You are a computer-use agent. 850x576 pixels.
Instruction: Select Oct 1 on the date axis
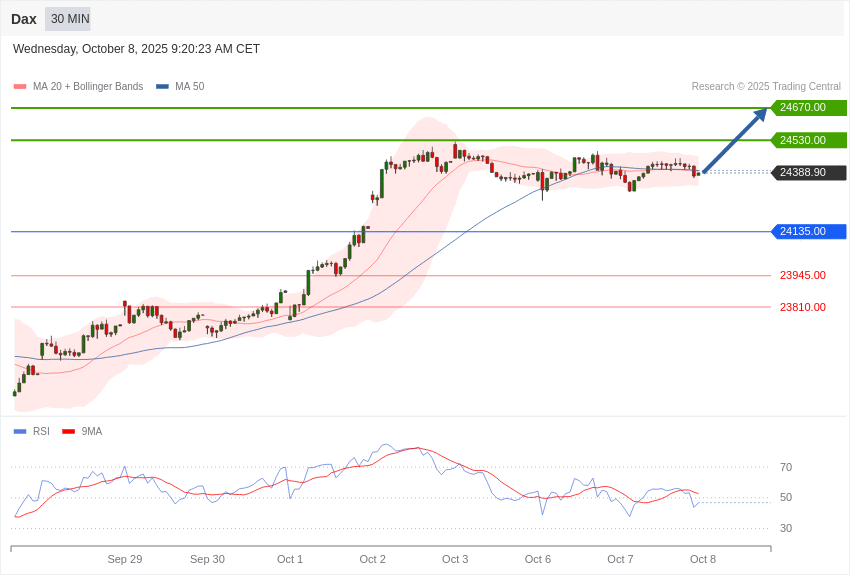click(290, 559)
